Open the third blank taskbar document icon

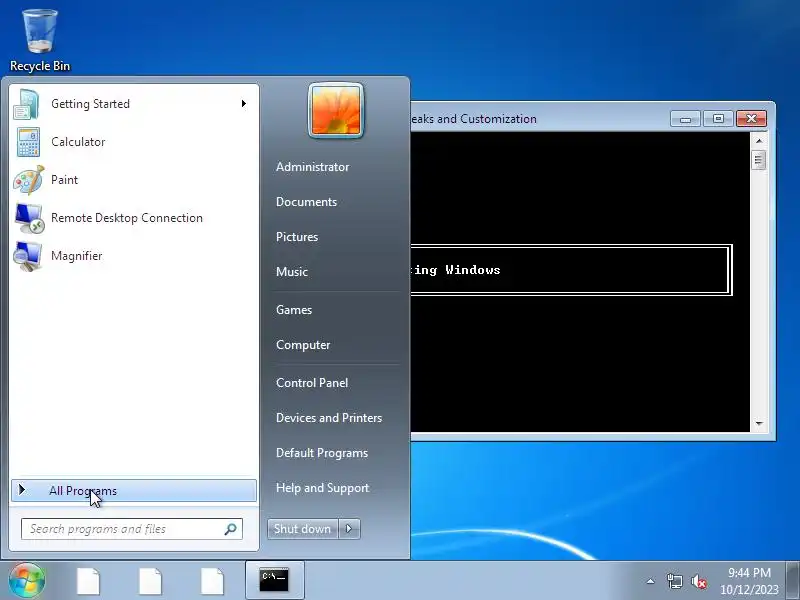(212, 581)
